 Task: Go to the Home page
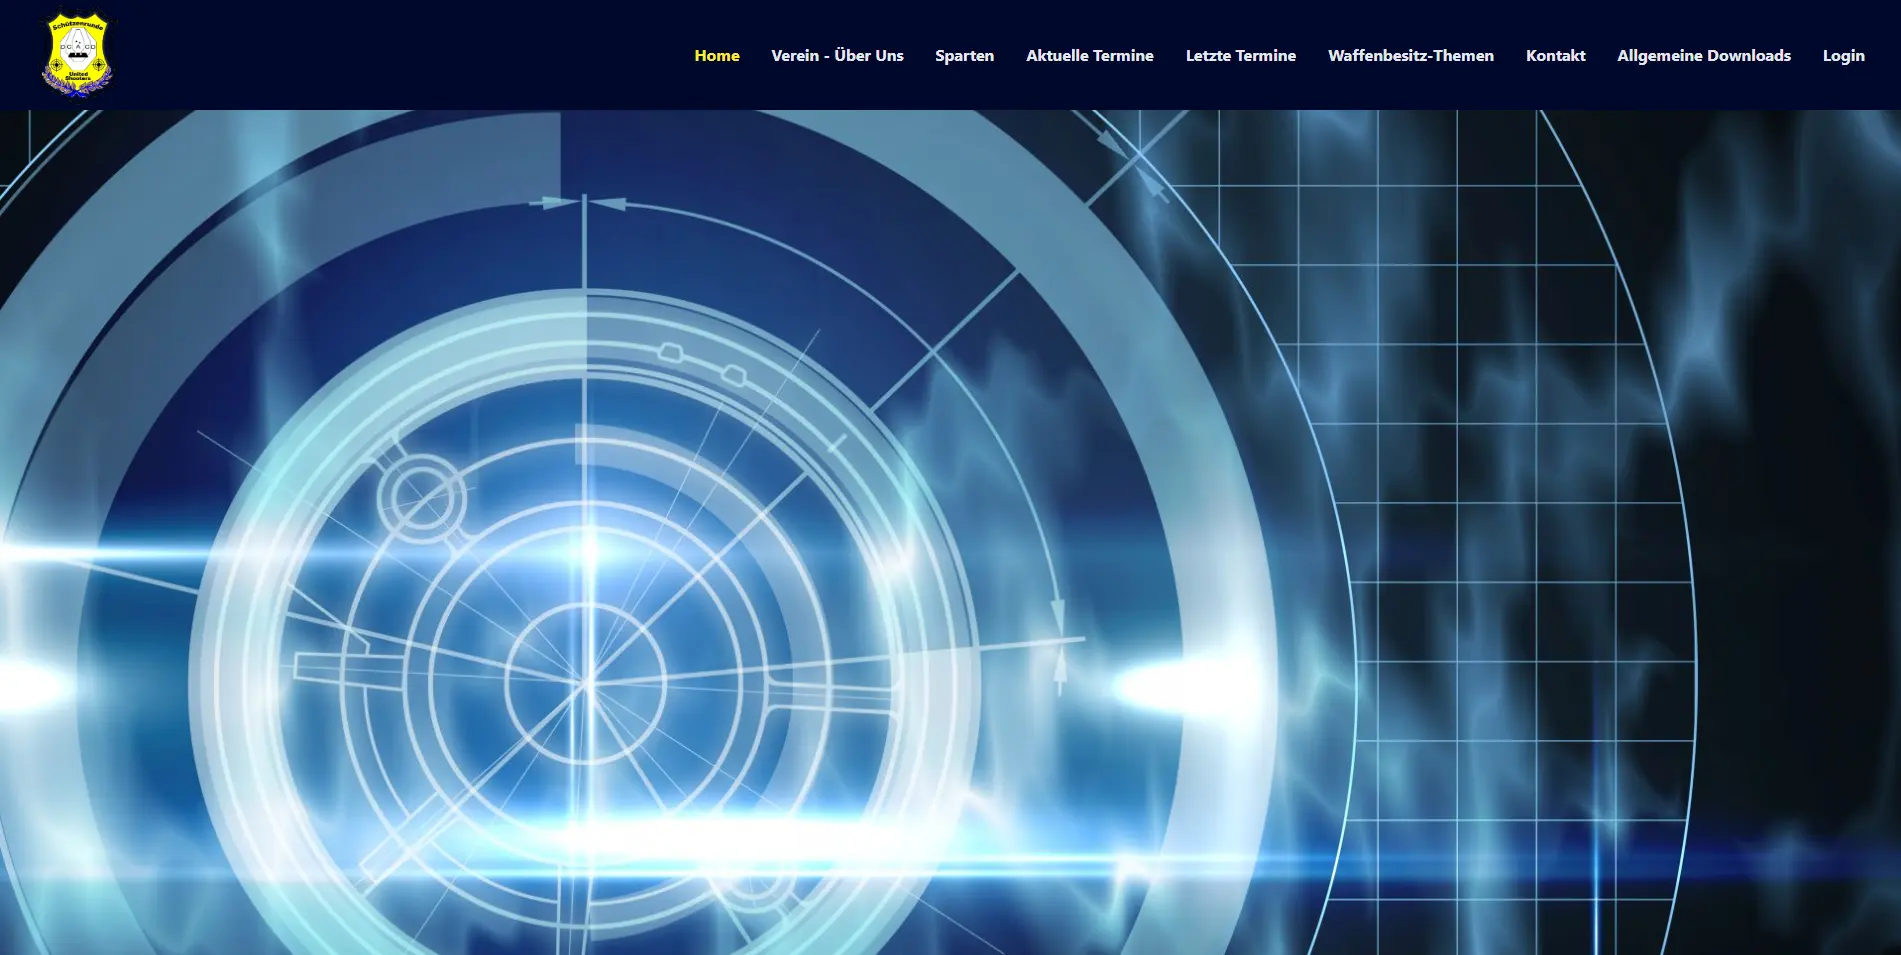click(x=717, y=56)
